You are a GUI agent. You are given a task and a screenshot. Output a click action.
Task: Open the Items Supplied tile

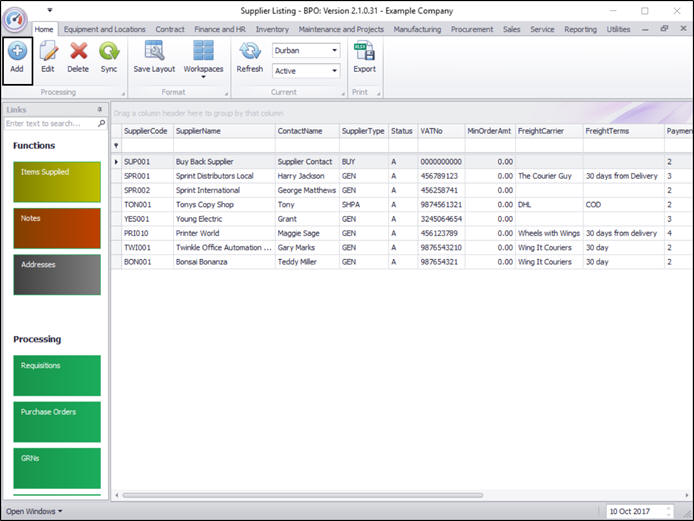57,181
